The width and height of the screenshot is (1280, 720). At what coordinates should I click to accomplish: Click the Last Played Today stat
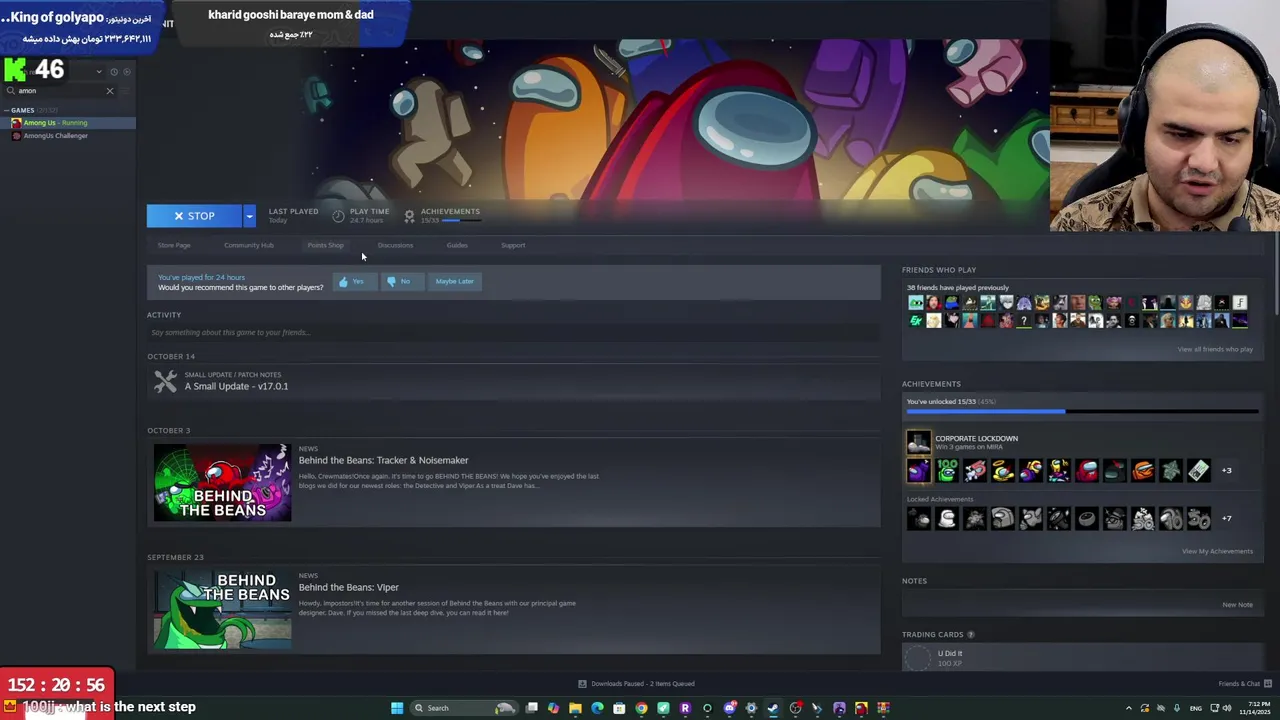tap(293, 216)
